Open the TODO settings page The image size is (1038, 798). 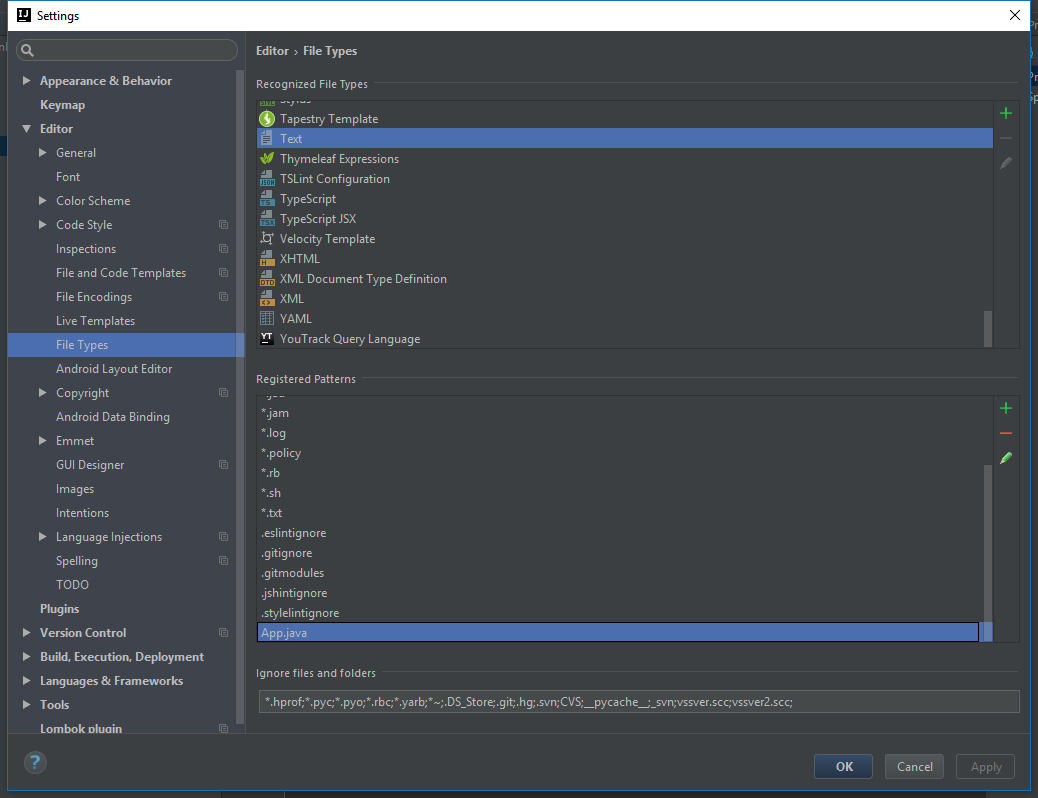point(72,585)
